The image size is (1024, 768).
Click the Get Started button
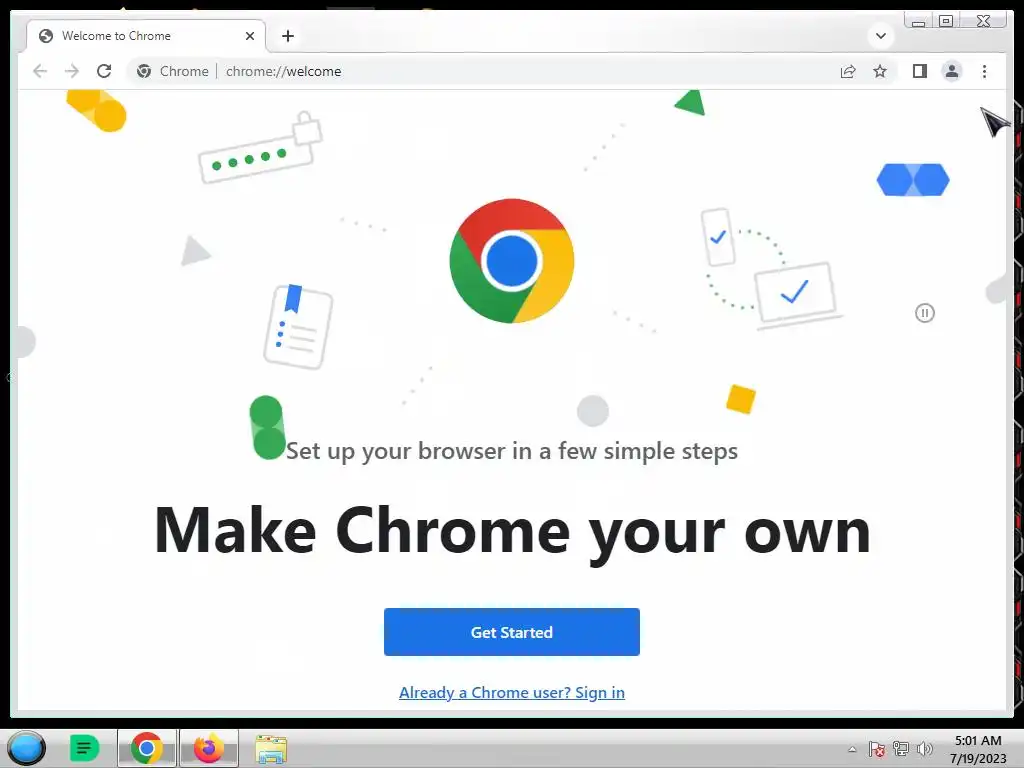pos(511,632)
